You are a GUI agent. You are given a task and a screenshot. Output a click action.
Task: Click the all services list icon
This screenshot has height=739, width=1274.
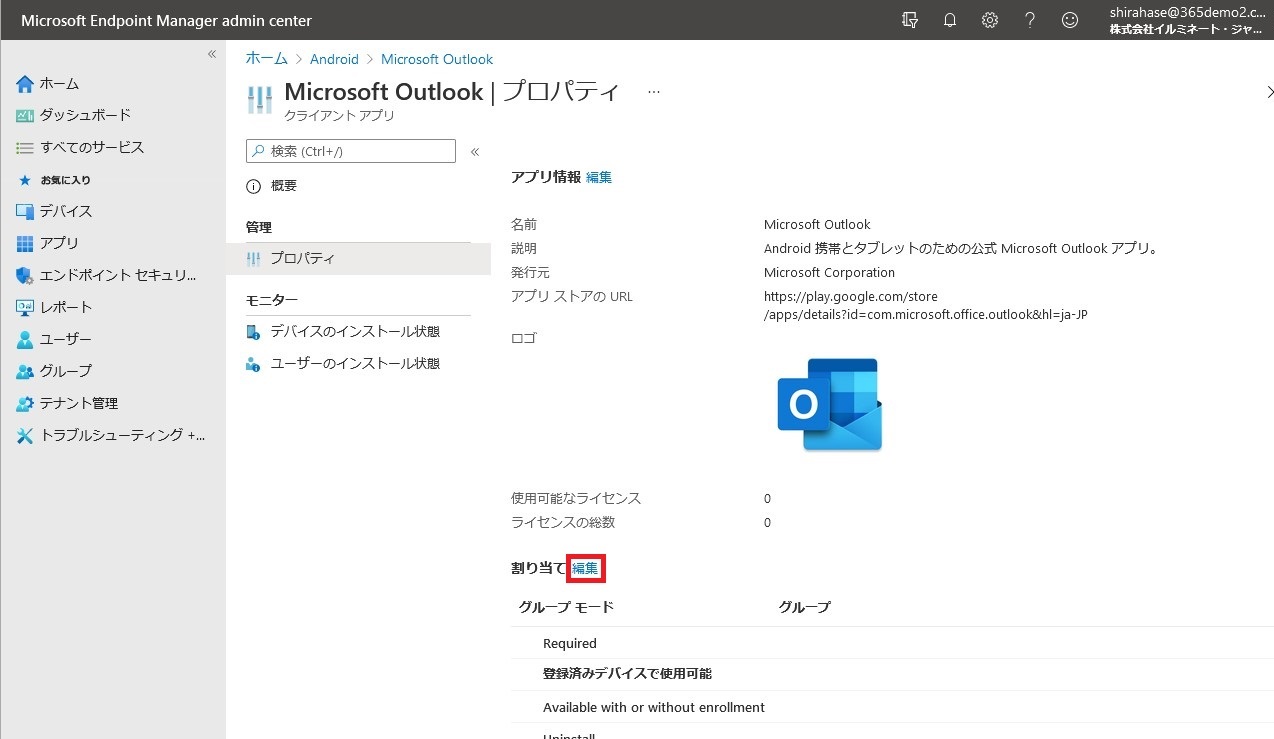(x=25, y=147)
